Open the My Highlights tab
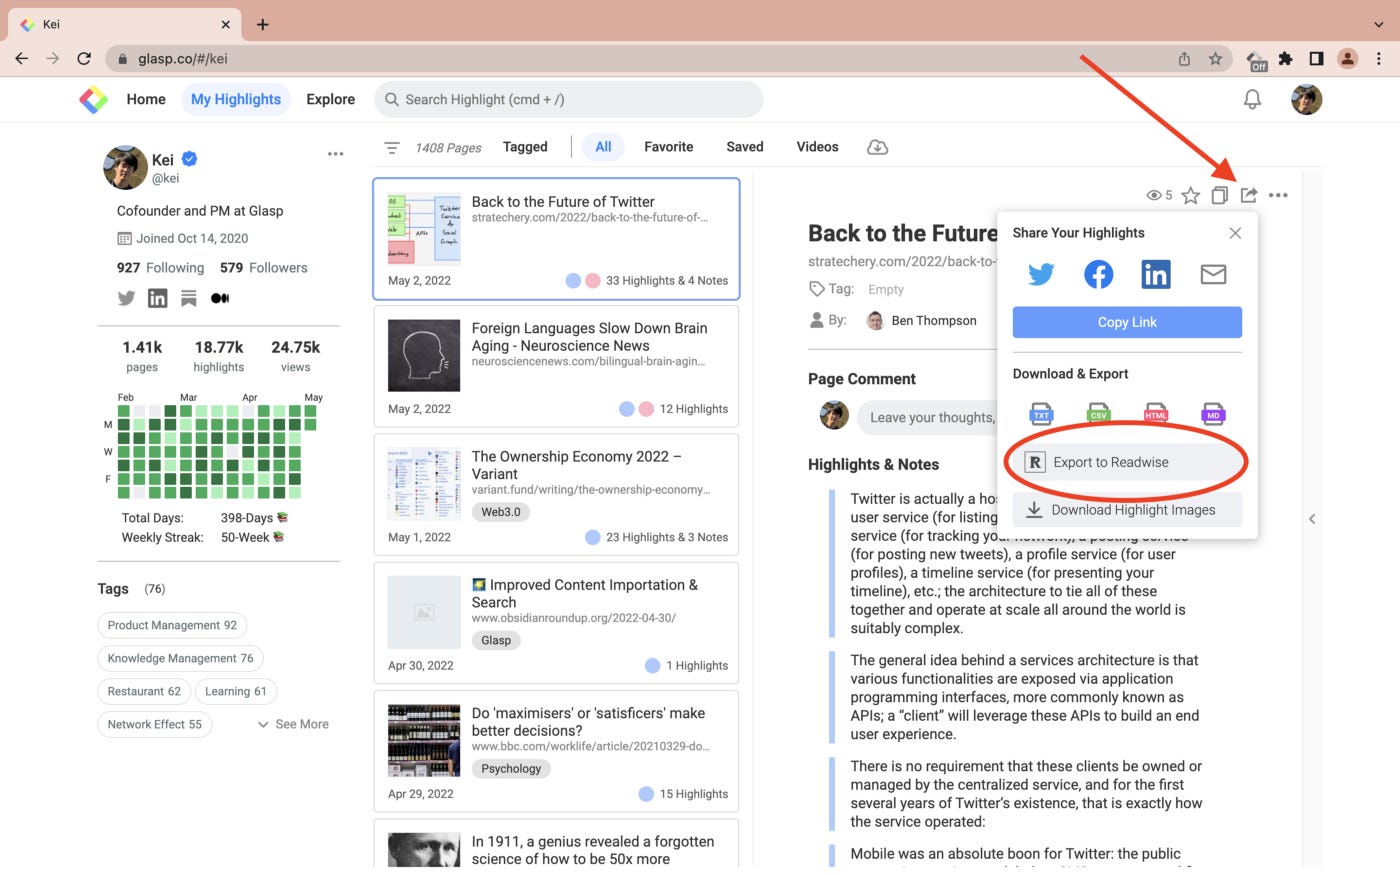Image resolution: width=1400 pixels, height=875 pixels. coord(236,99)
